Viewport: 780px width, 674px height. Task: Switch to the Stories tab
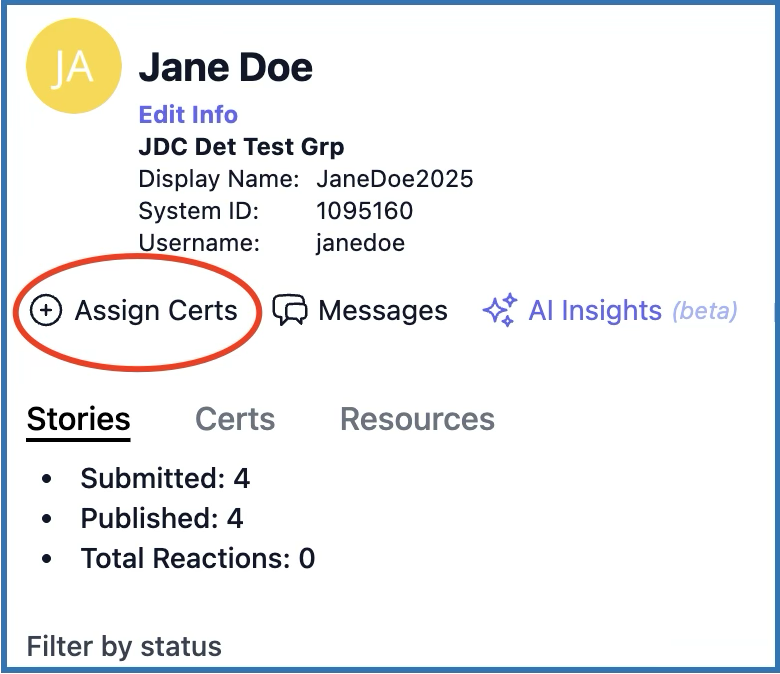tap(78, 419)
